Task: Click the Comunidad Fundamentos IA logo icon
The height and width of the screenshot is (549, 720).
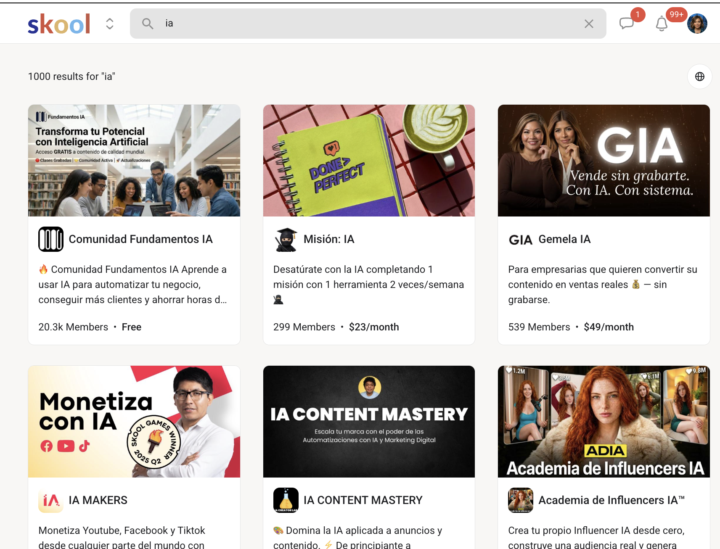Action: [51, 239]
